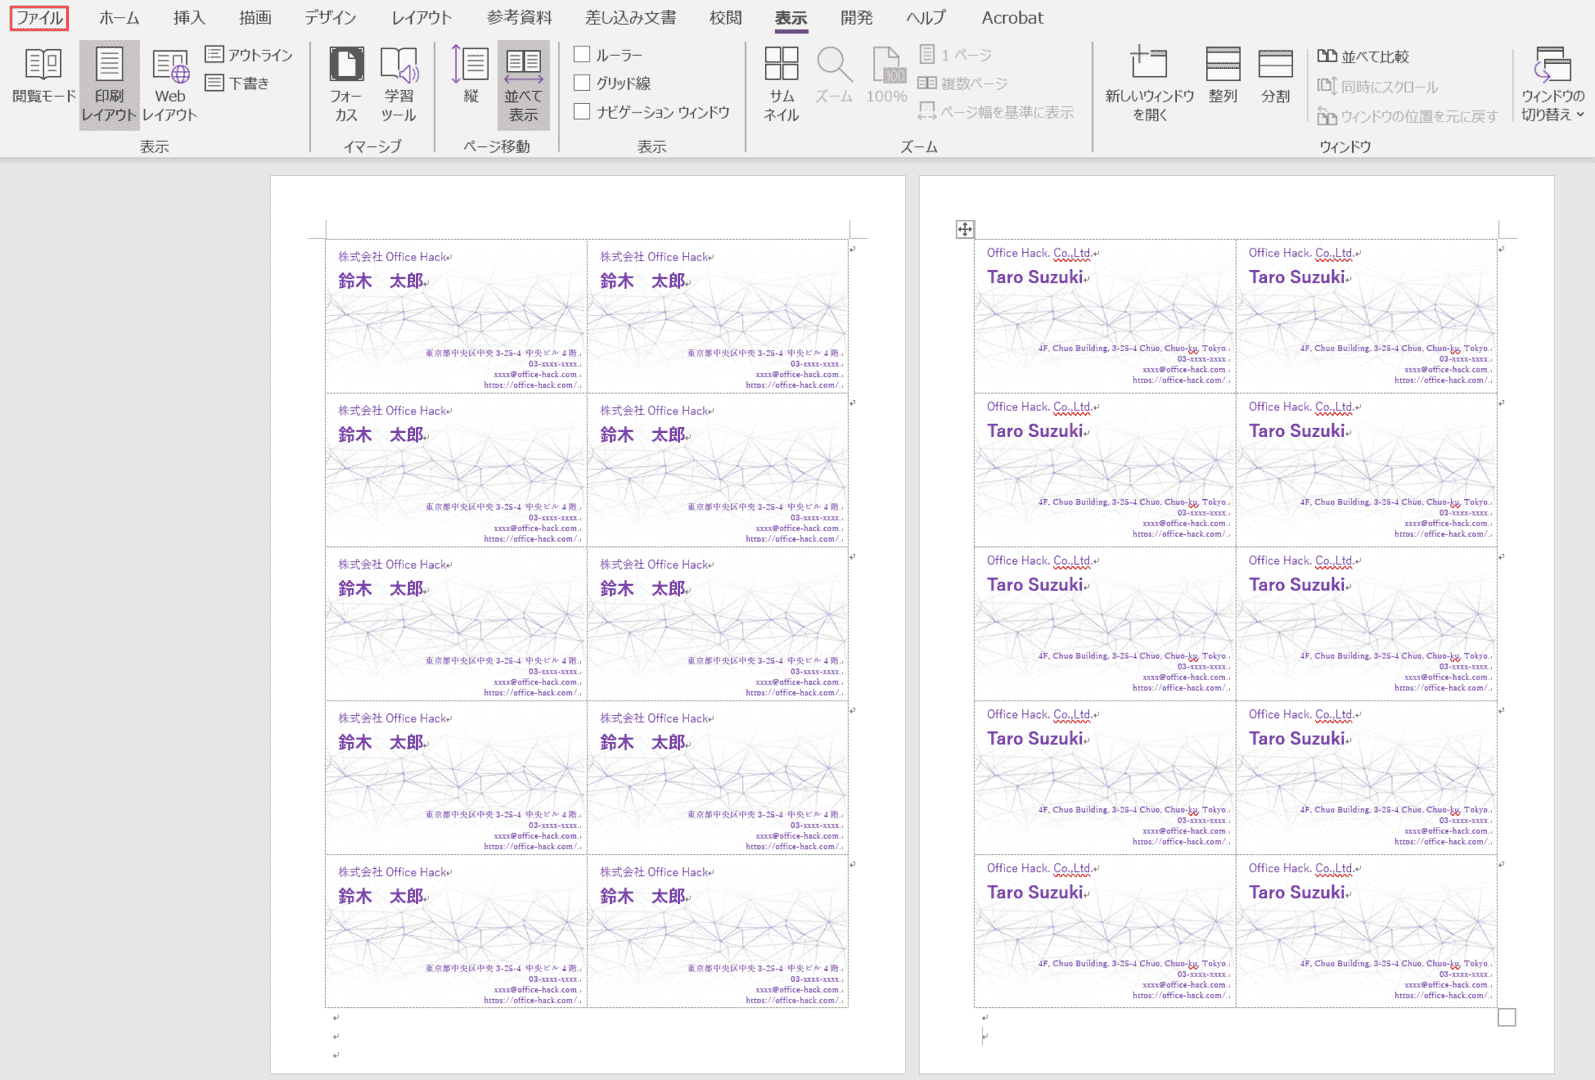Click Office Hack. Co.,Ltd. in top-right English card

[x=1301, y=253]
